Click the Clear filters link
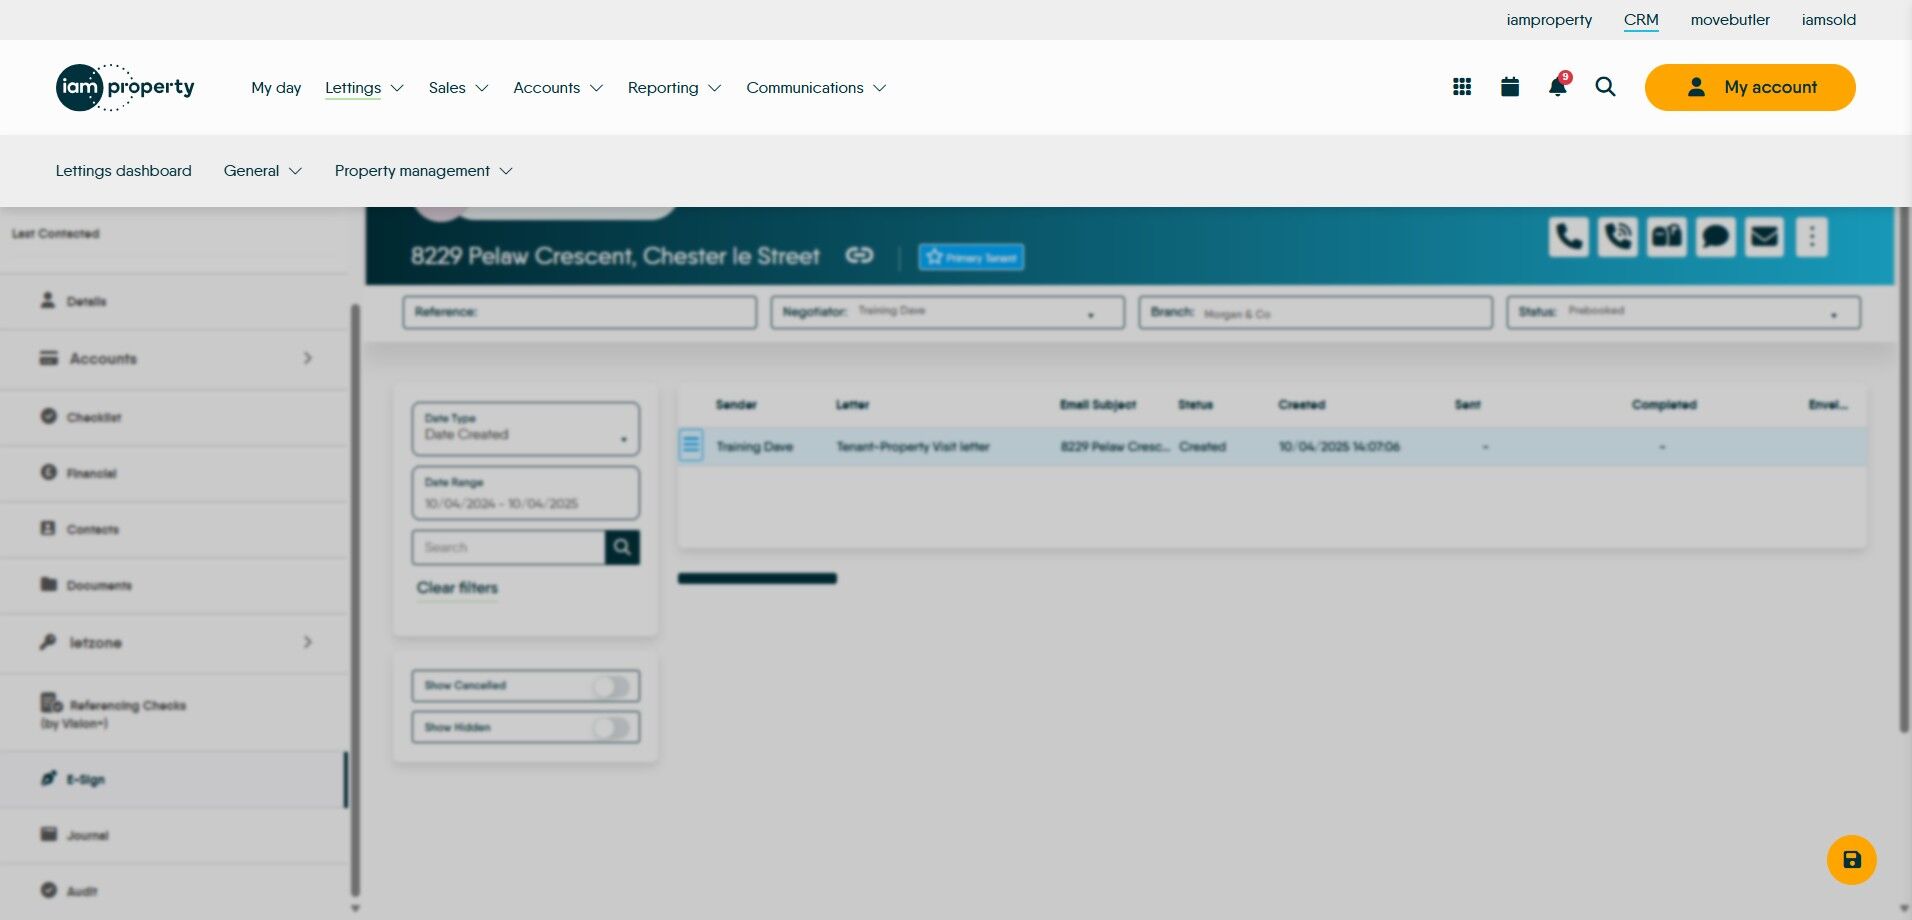This screenshot has width=1912, height=920. [x=457, y=588]
